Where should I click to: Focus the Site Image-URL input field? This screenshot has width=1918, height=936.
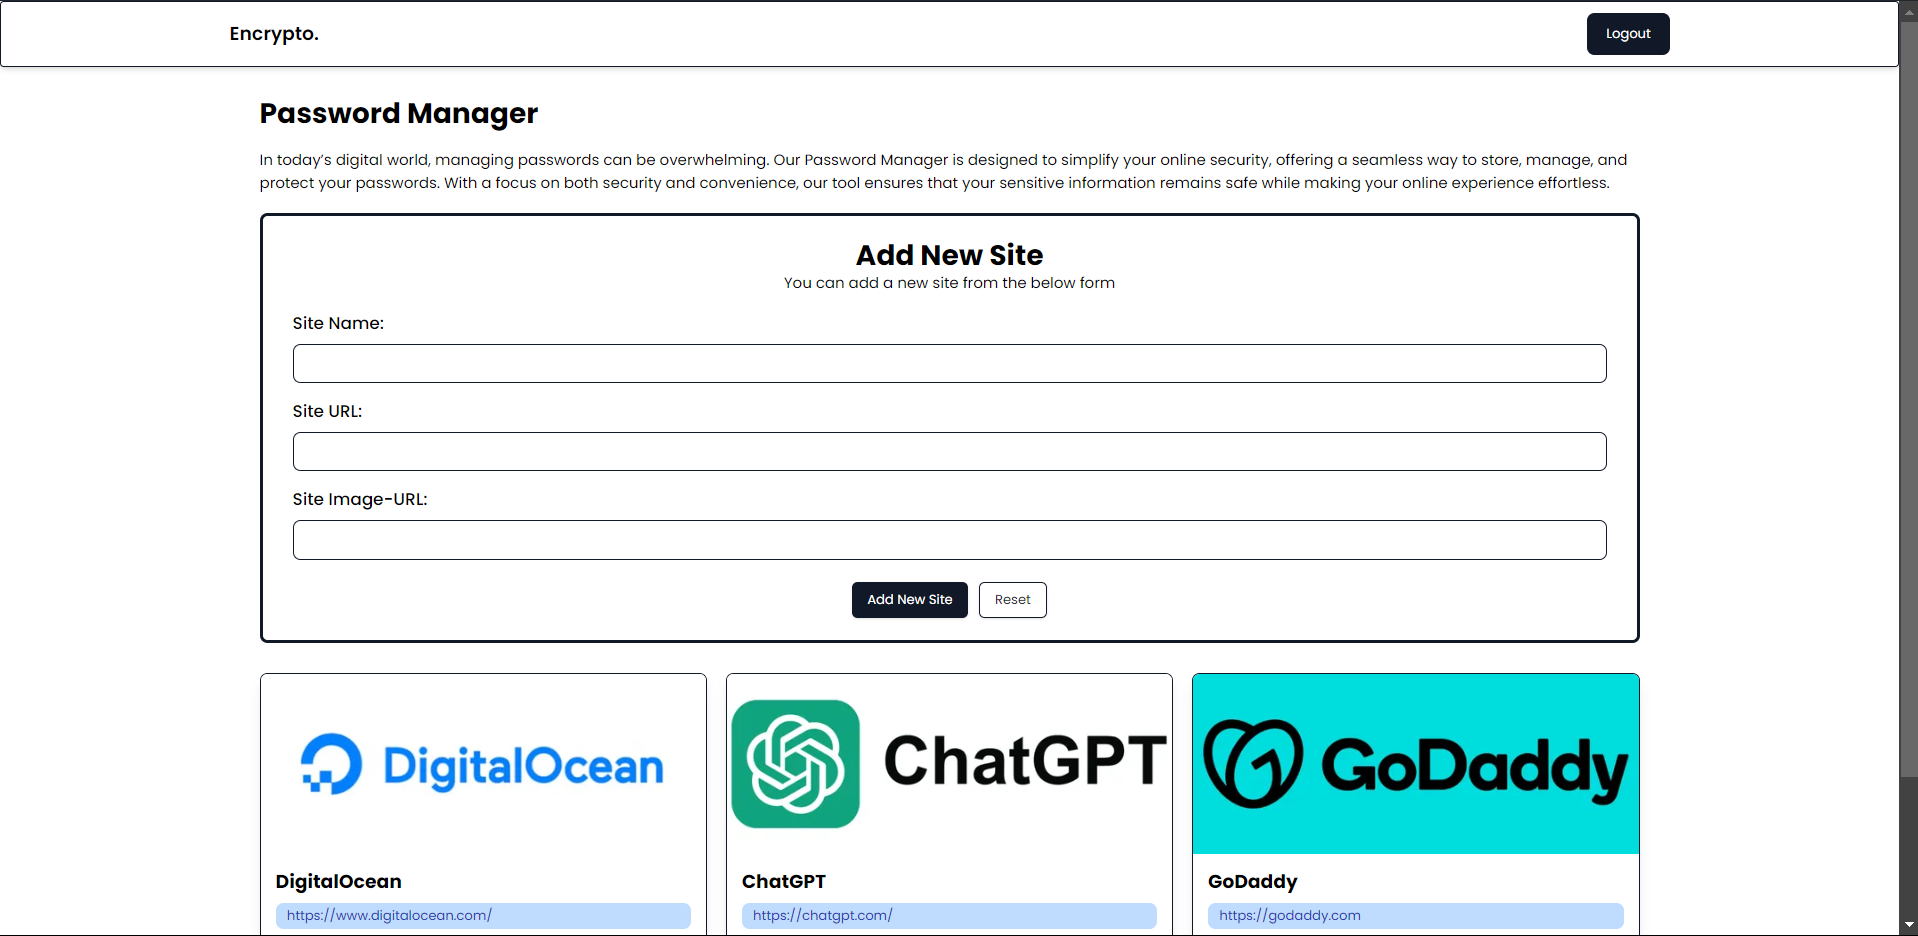click(949, 540)
